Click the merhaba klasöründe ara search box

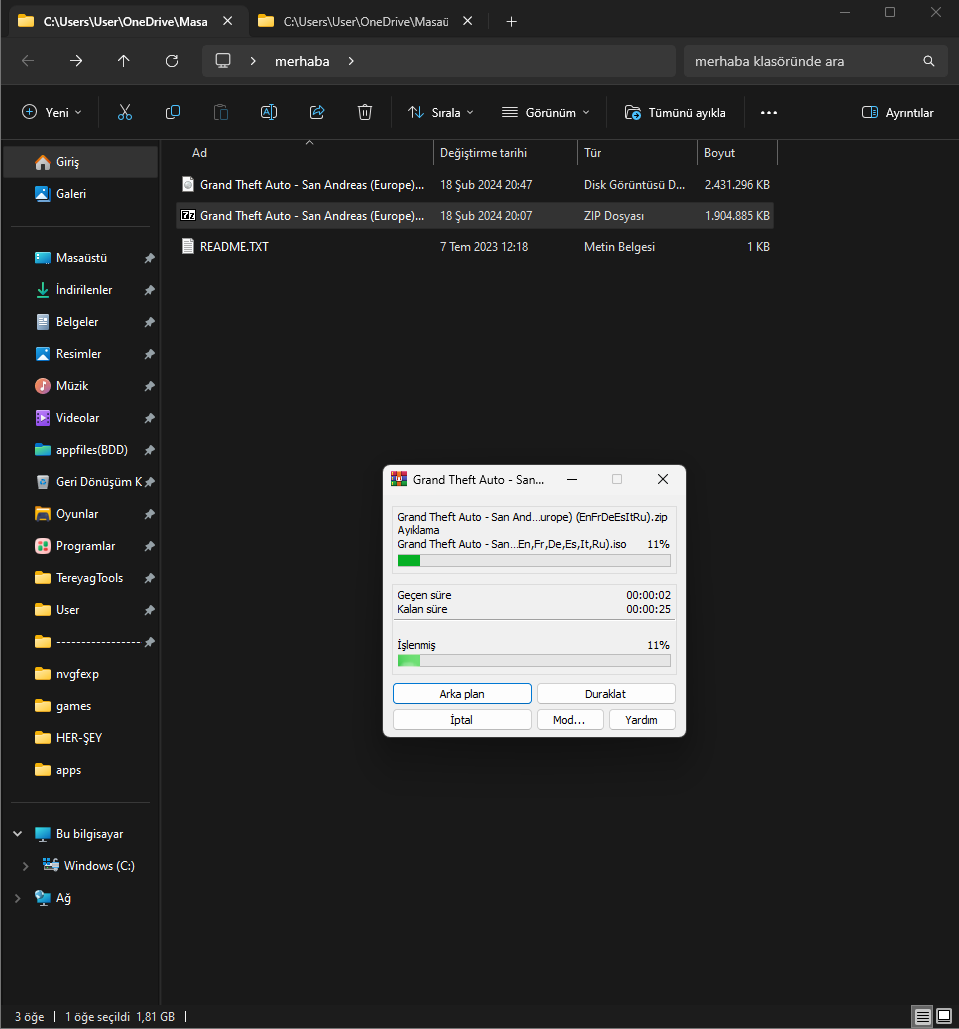click(804, 61)
